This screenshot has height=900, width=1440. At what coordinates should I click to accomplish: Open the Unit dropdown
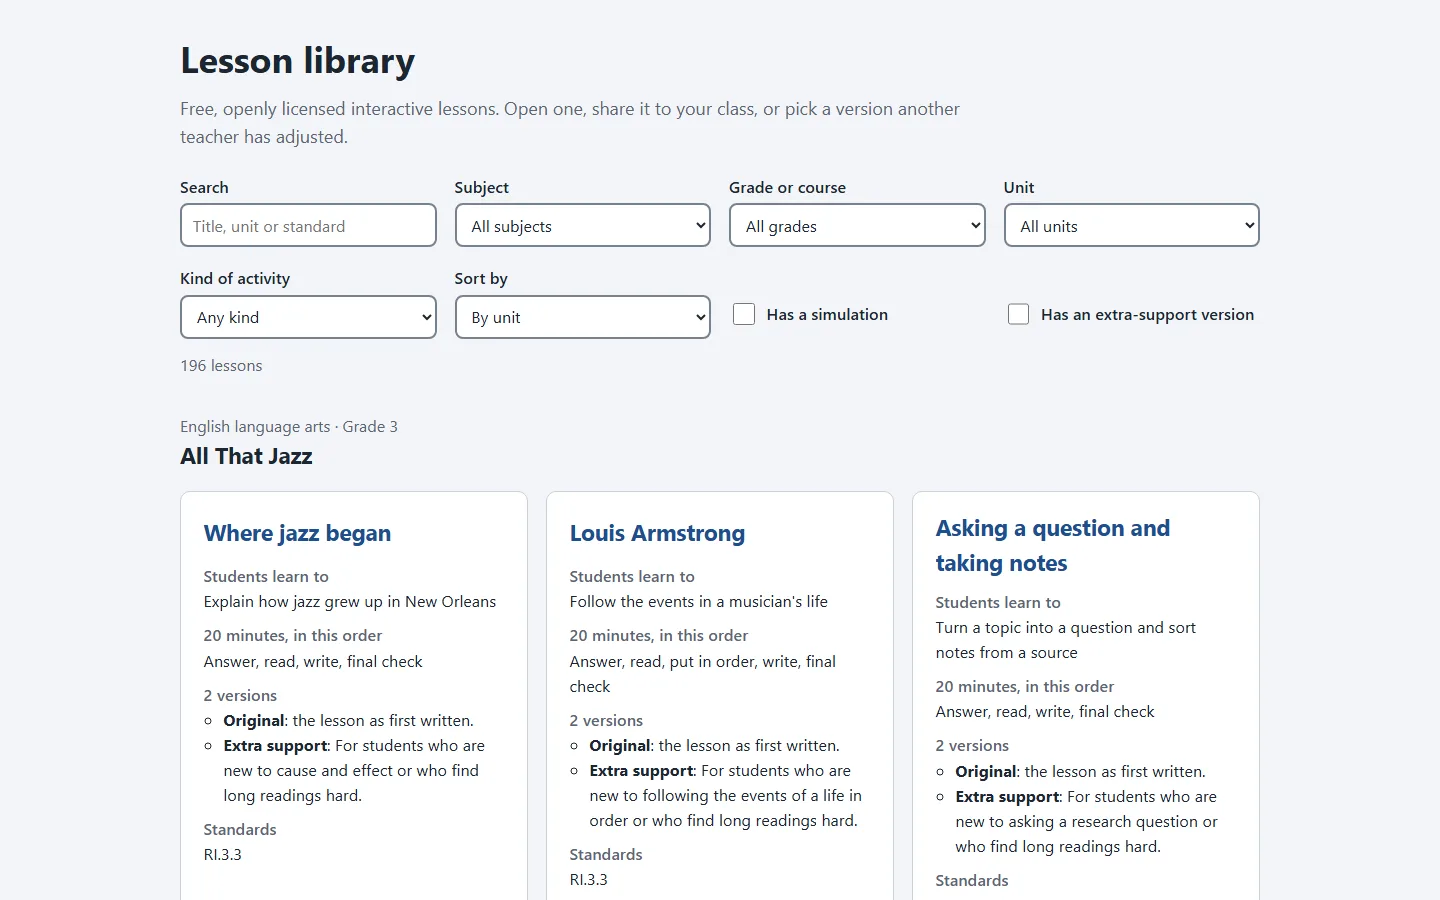click(x=1132, y=225)
